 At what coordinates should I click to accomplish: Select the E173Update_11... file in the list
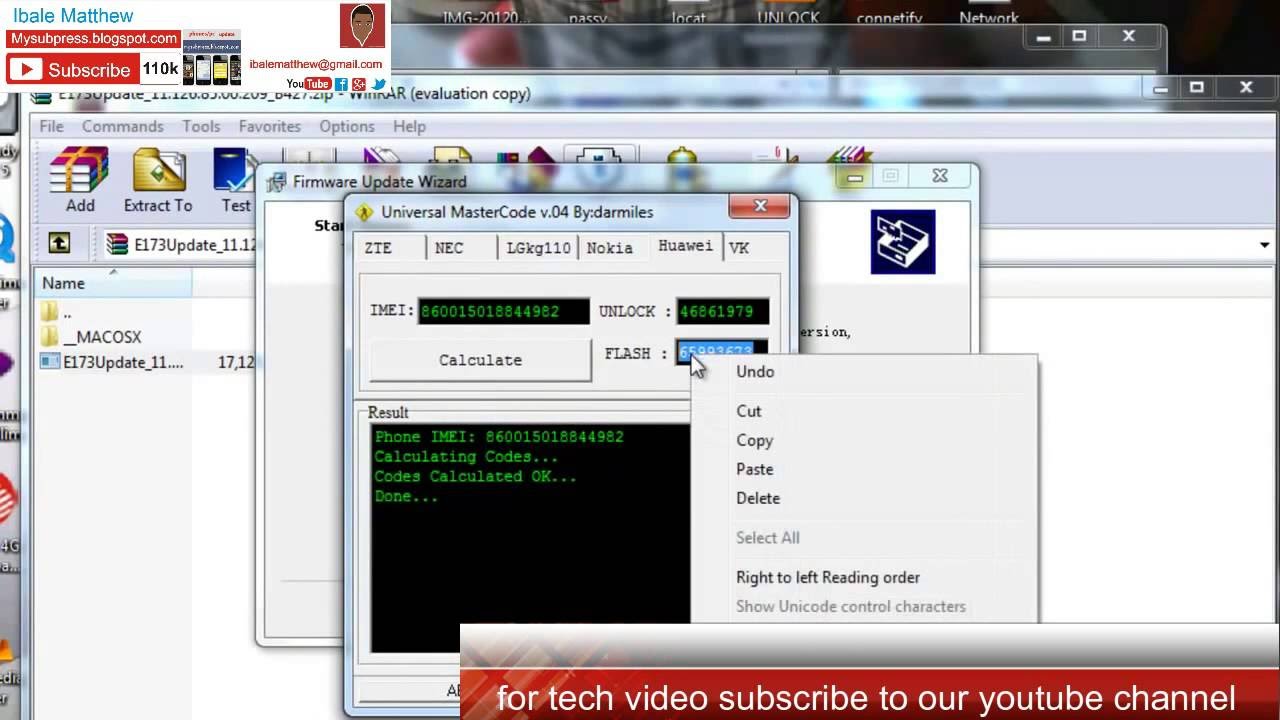click(112, 362)
